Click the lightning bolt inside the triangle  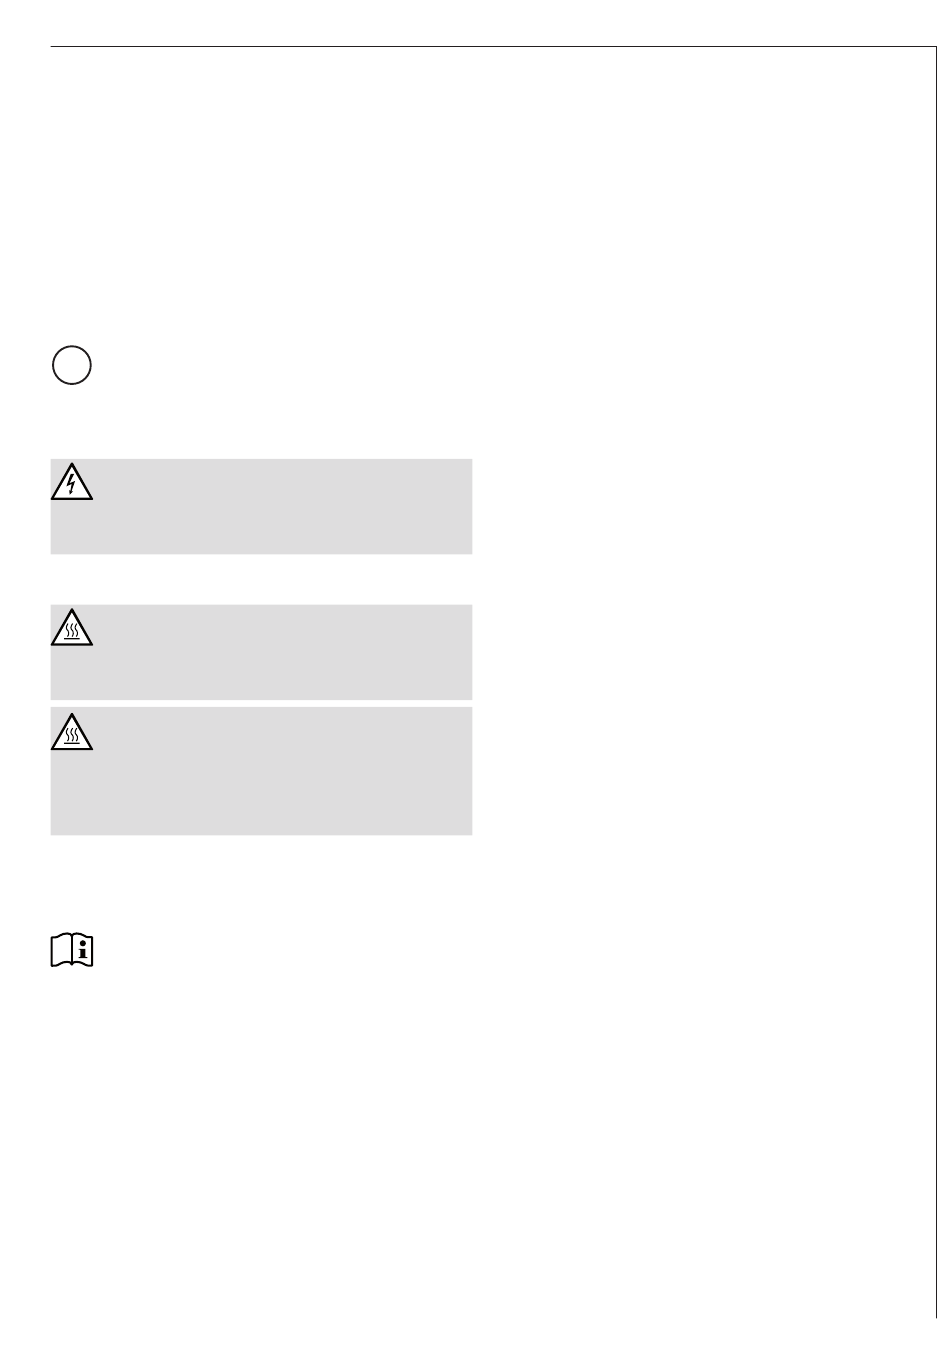72,485
